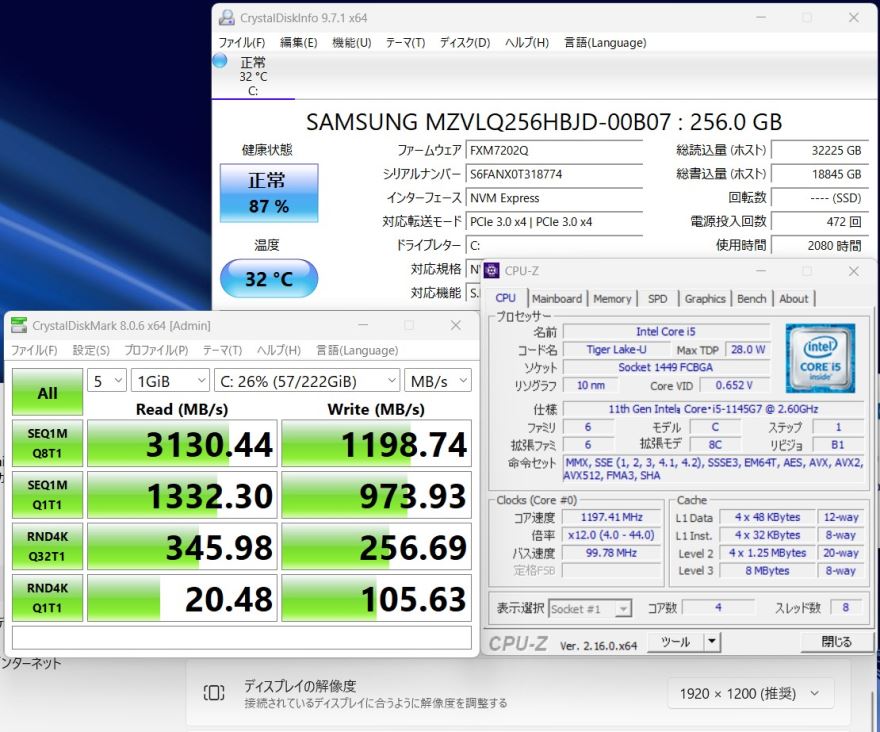
Task: Open the test count dropdown showing 5
Action: [106, 381]
